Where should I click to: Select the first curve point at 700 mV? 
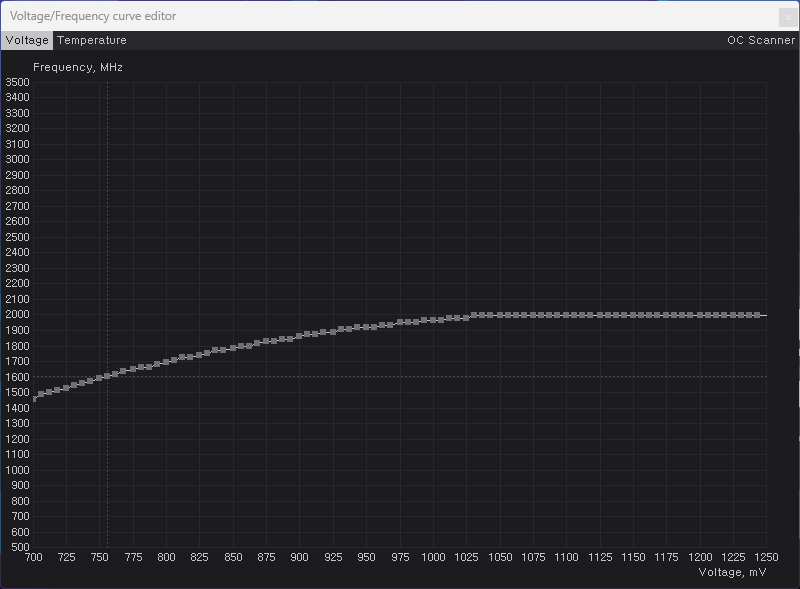pyautogui.click(x=35, y=399)
